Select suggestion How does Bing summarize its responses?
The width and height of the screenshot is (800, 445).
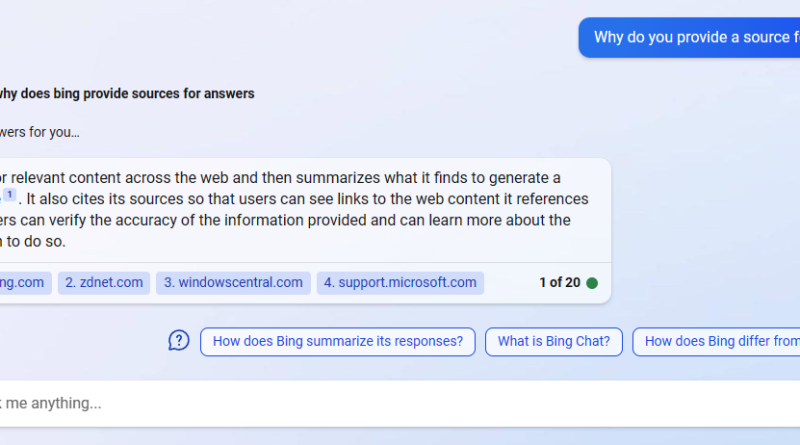coord(338,341)
